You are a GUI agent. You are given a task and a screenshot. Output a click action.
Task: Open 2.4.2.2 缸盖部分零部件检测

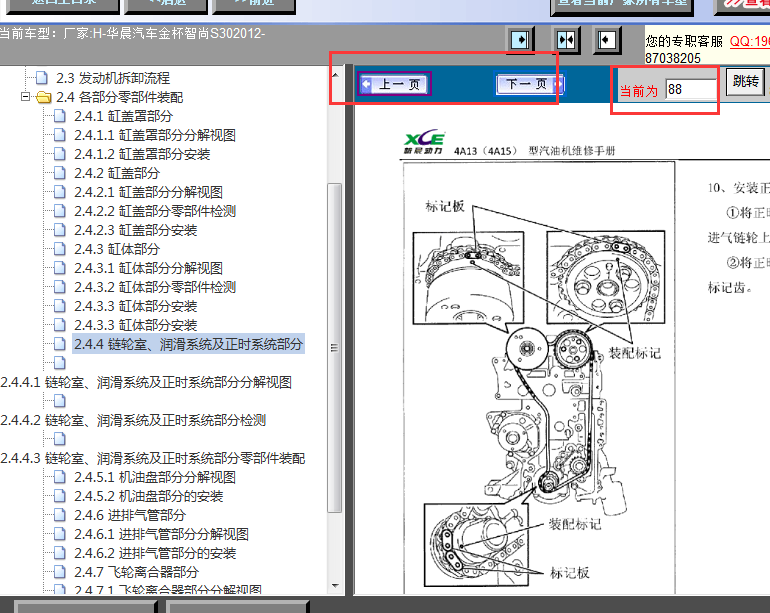coord(155,211)
